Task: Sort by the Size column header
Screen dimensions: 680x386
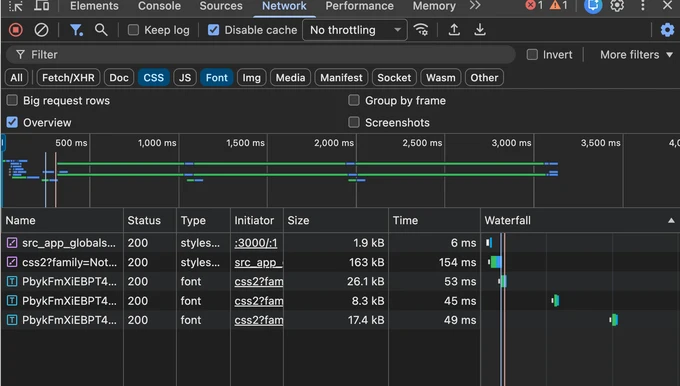Action: point(336,220)
